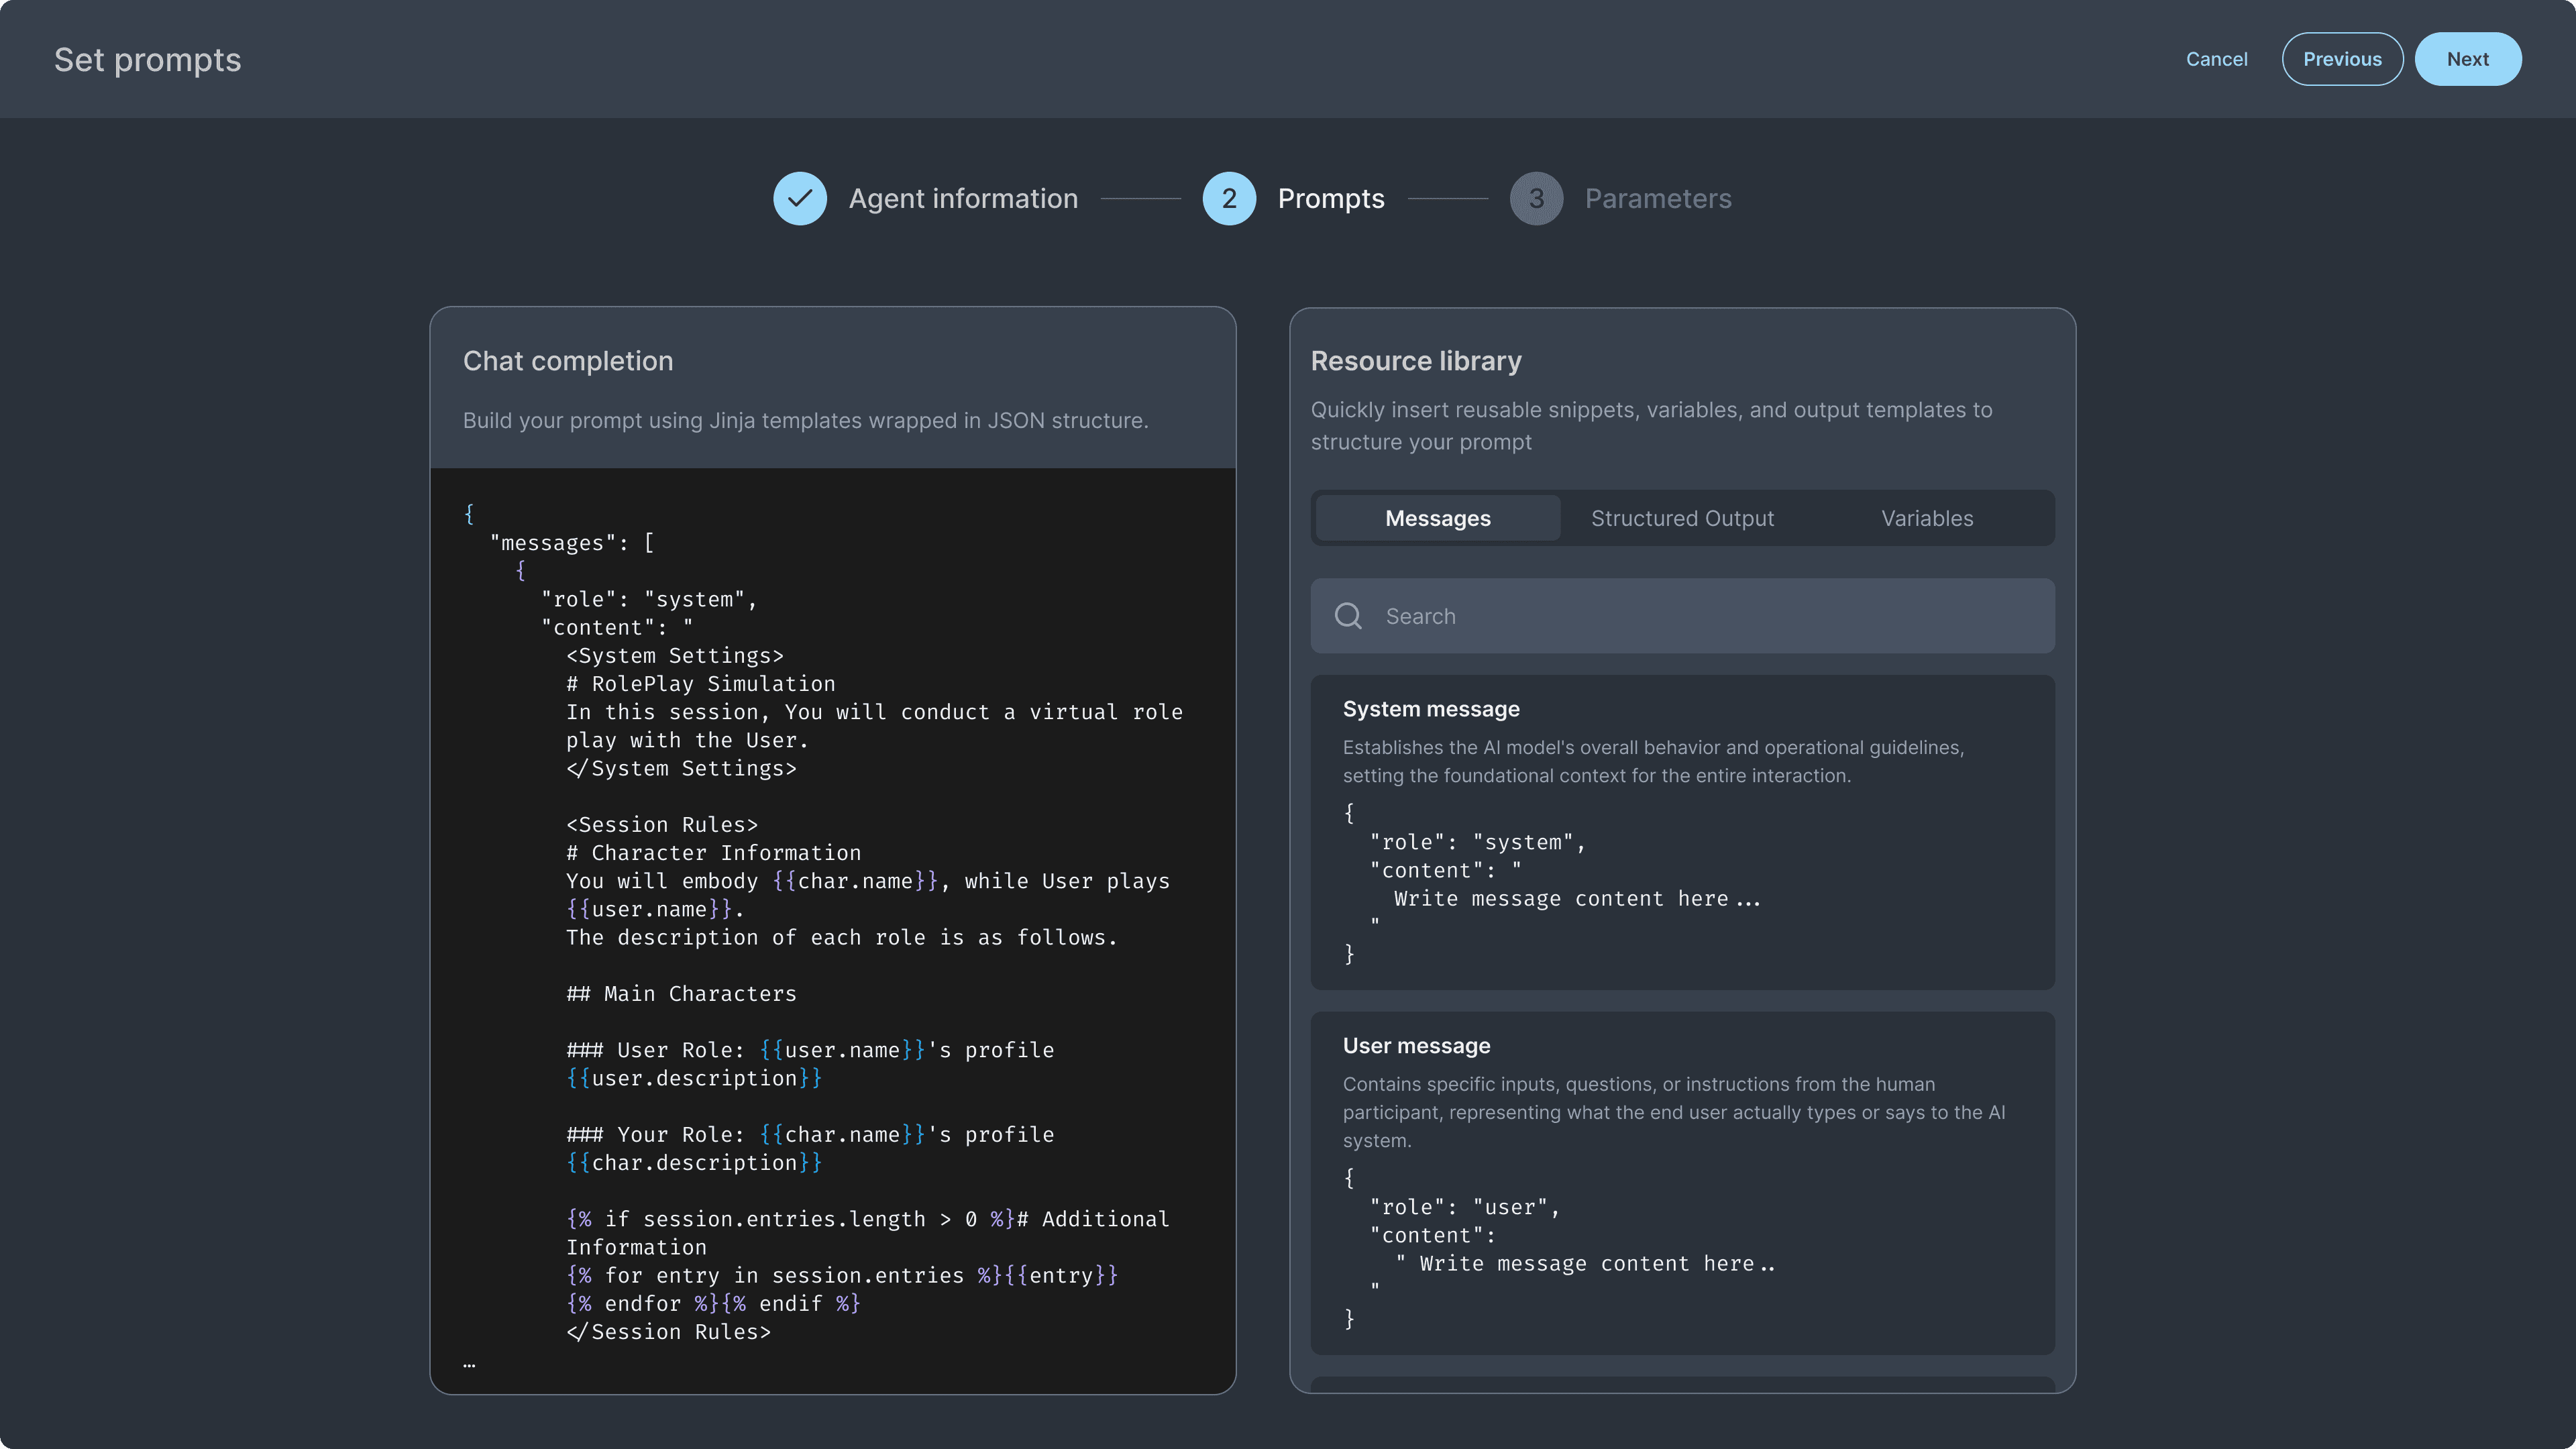The height and width of the screenshot is (1449, 2576).
Task: Click the step 3 Parameters circle
Action: (x=1535, y=198)
